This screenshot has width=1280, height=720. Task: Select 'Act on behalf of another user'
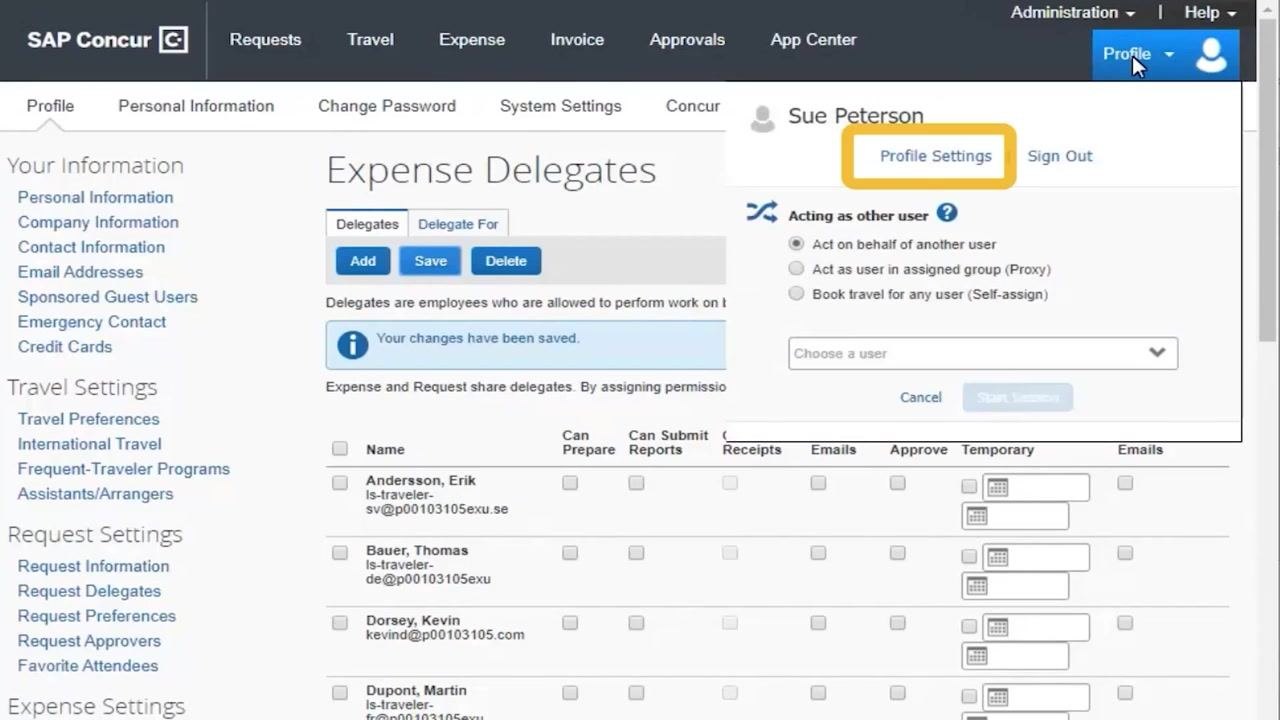click(x=796, y=244)
